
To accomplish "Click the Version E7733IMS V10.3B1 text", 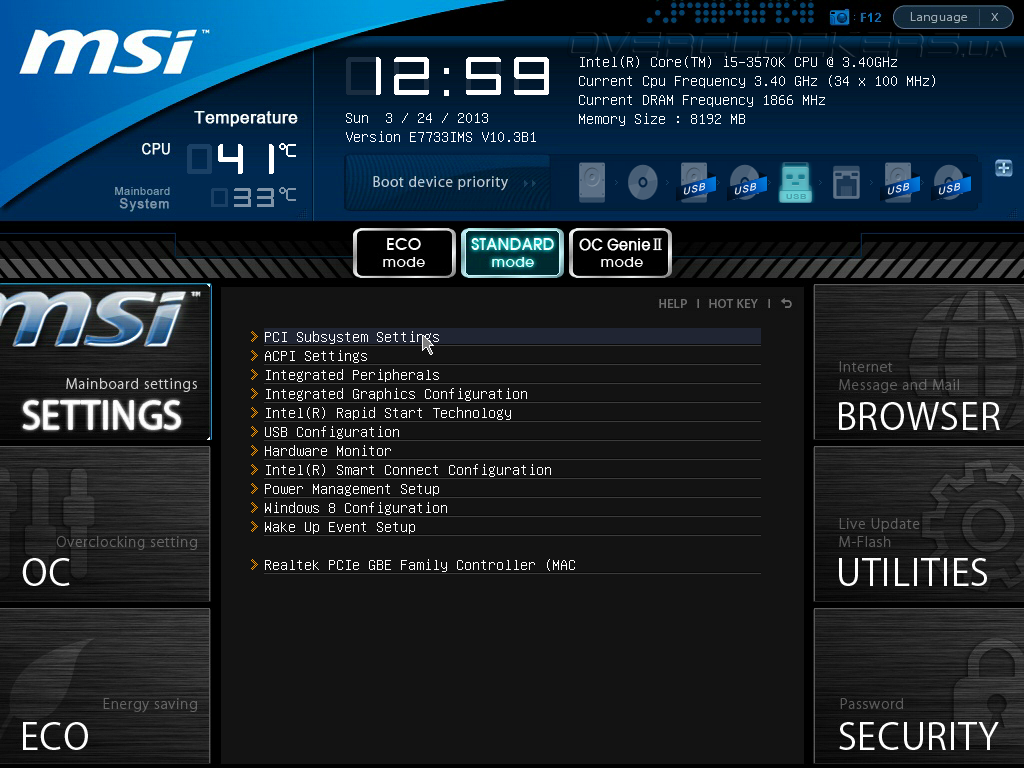I will [441, 137].
